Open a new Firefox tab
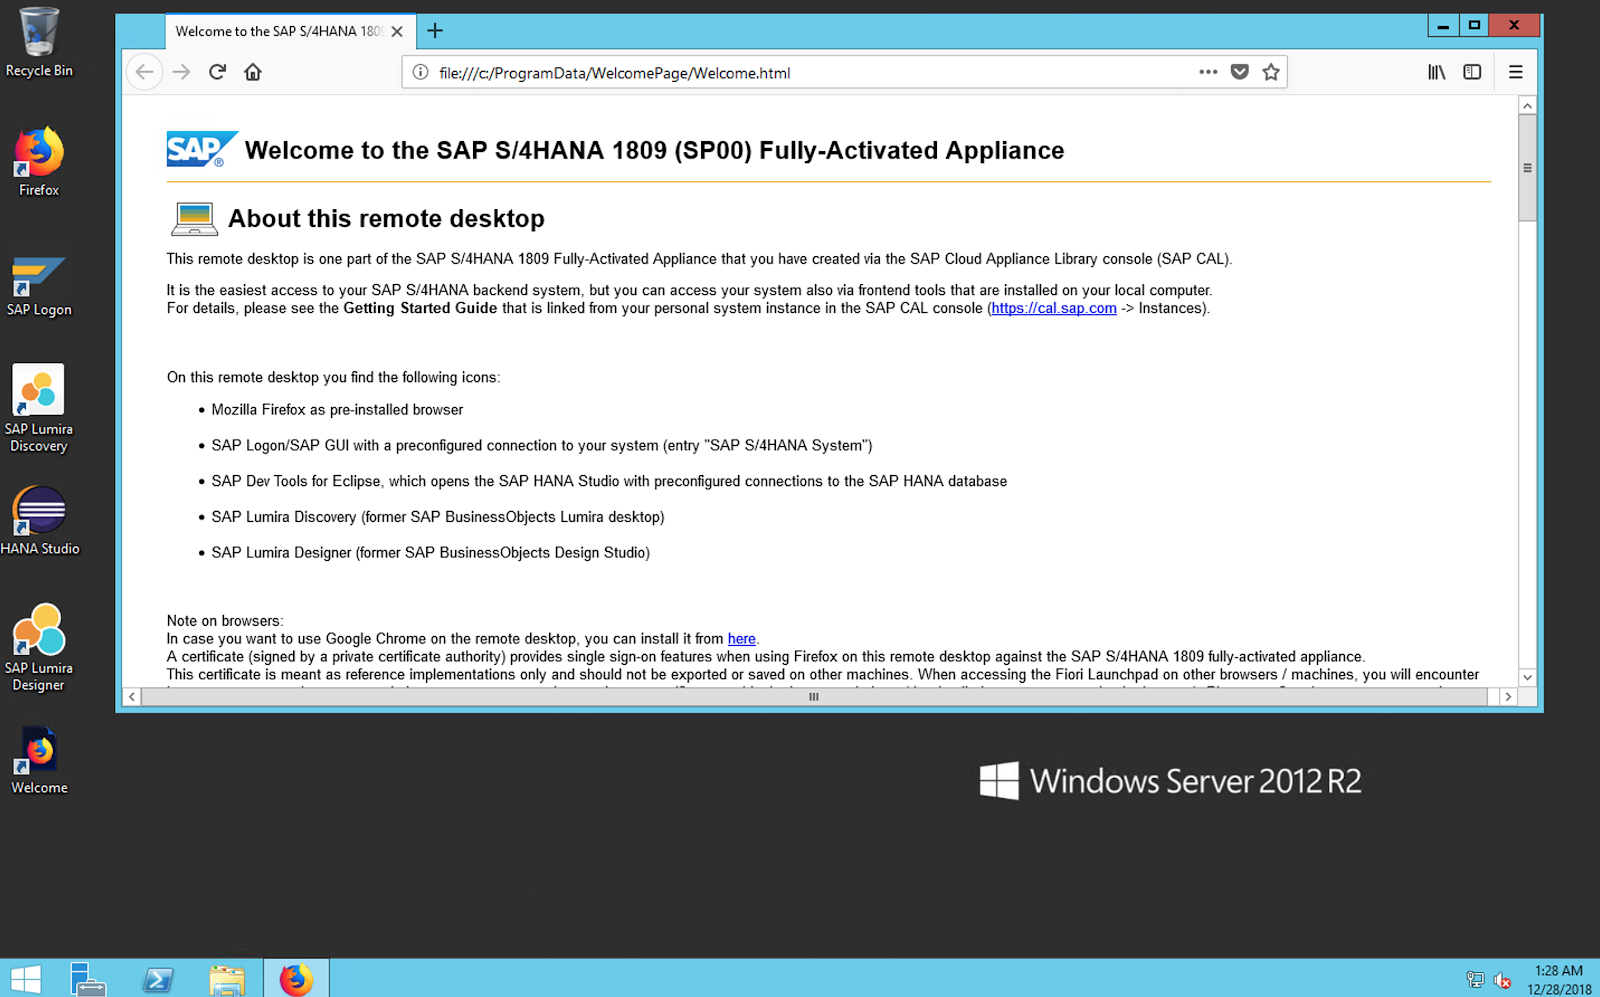This screenshot has height=997, width=1600. 435,31
